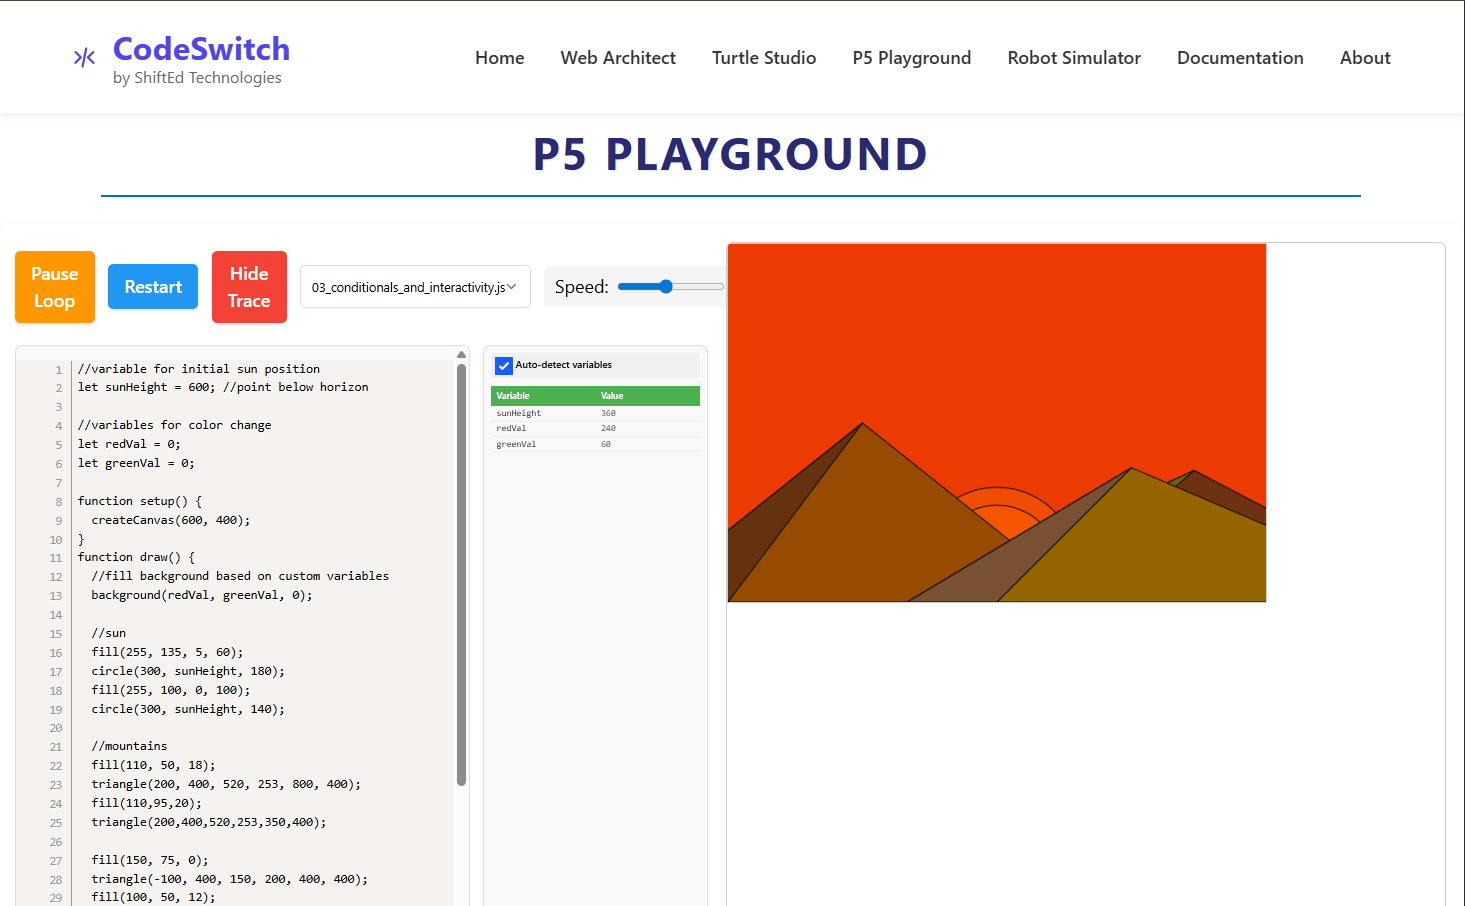Click the code editor scroll-up arrow
The width and height of the screenshot is (1465, 906).
click(461, 355)
